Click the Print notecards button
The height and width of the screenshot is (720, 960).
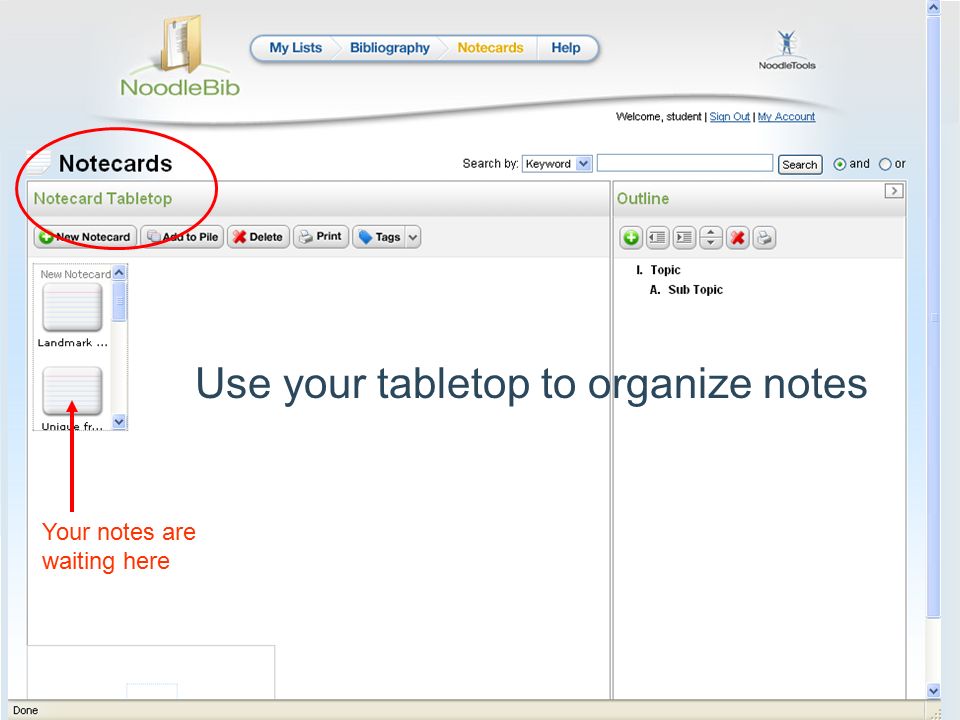[321, 236]
